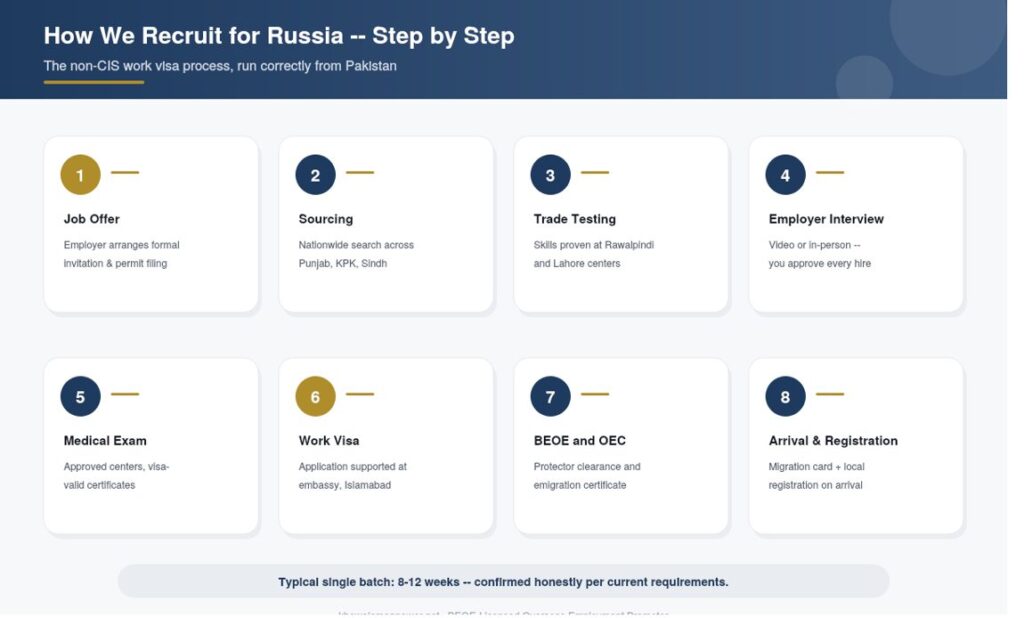Select the 'Trade Testing' card title
Viewport: 1024px width, 618px height.
point(575,219)
